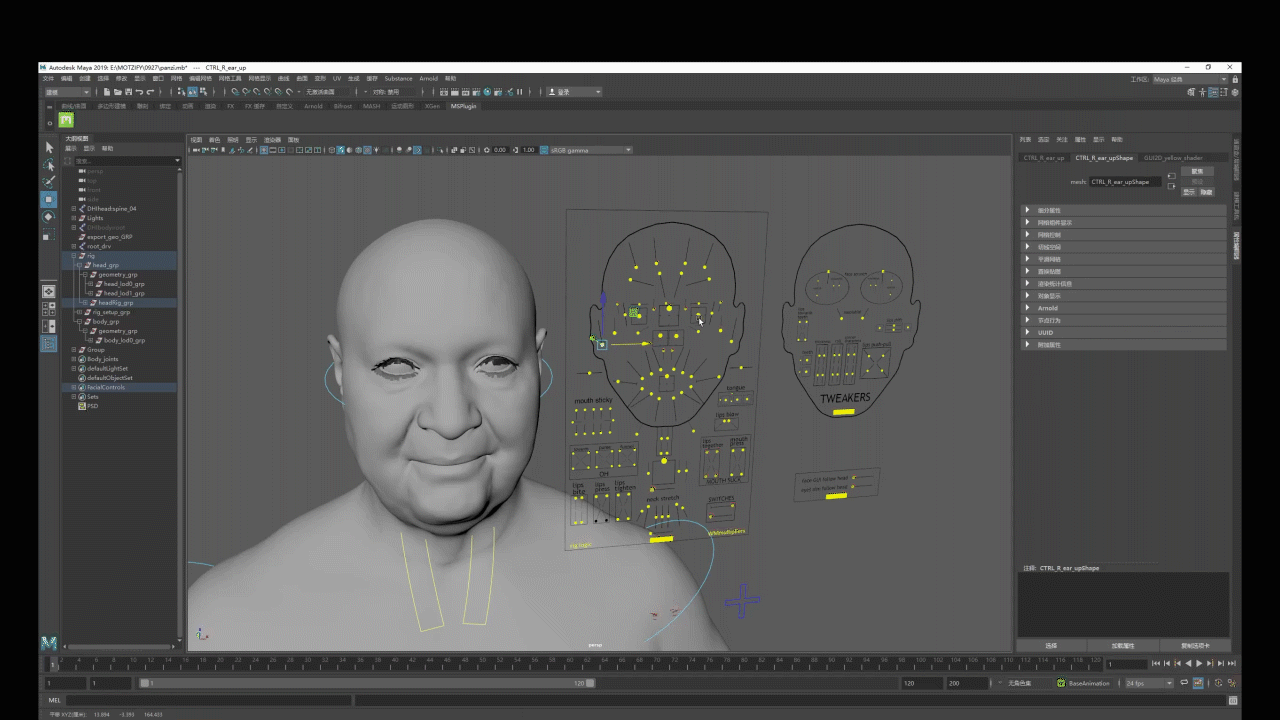Click the playback range slider bar

click(x=366, y=684)
